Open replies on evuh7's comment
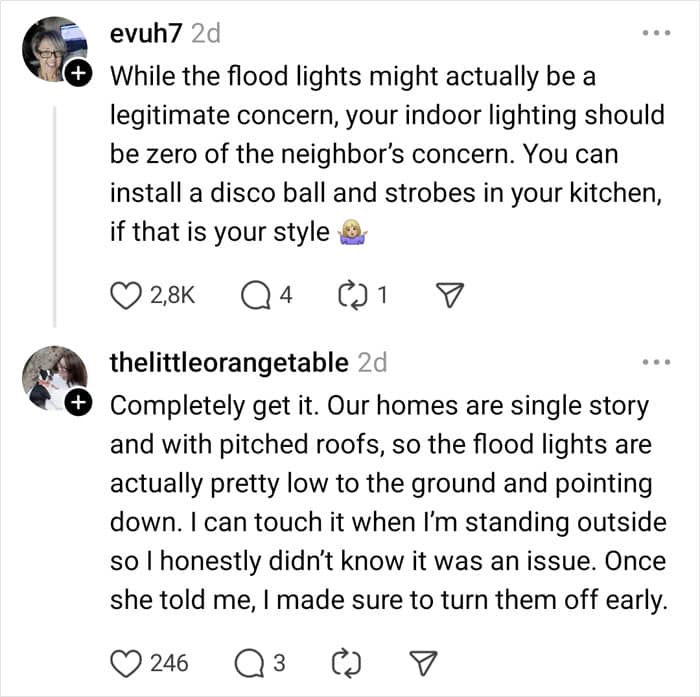Image resolution: width=700 pixels, height=697 pixels. click(x=256, y=296)
